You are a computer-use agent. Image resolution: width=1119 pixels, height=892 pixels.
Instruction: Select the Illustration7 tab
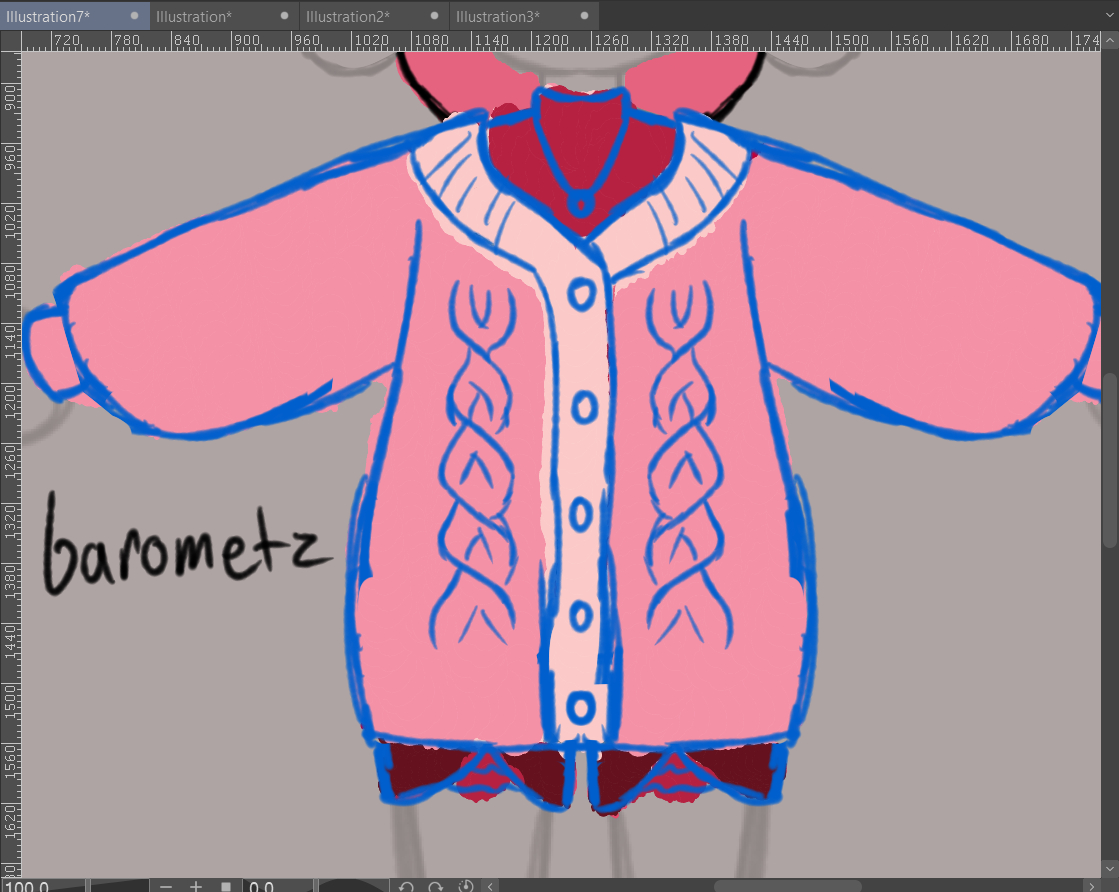pos(48,16)
